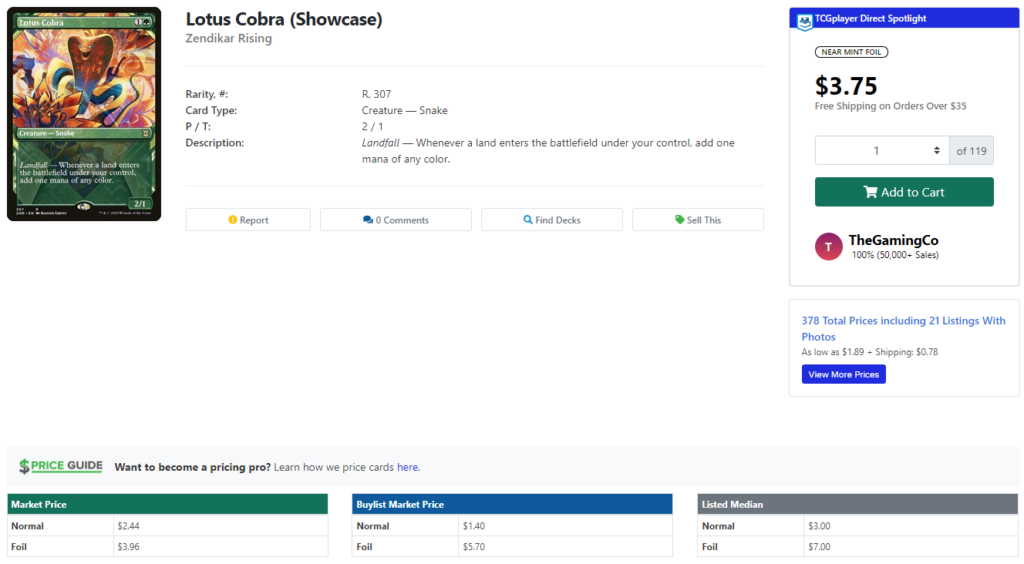Click the 'of 119' quantity label
Image resolution: width=1024 pixels, height=564 pixels.
tap(971, 151)
